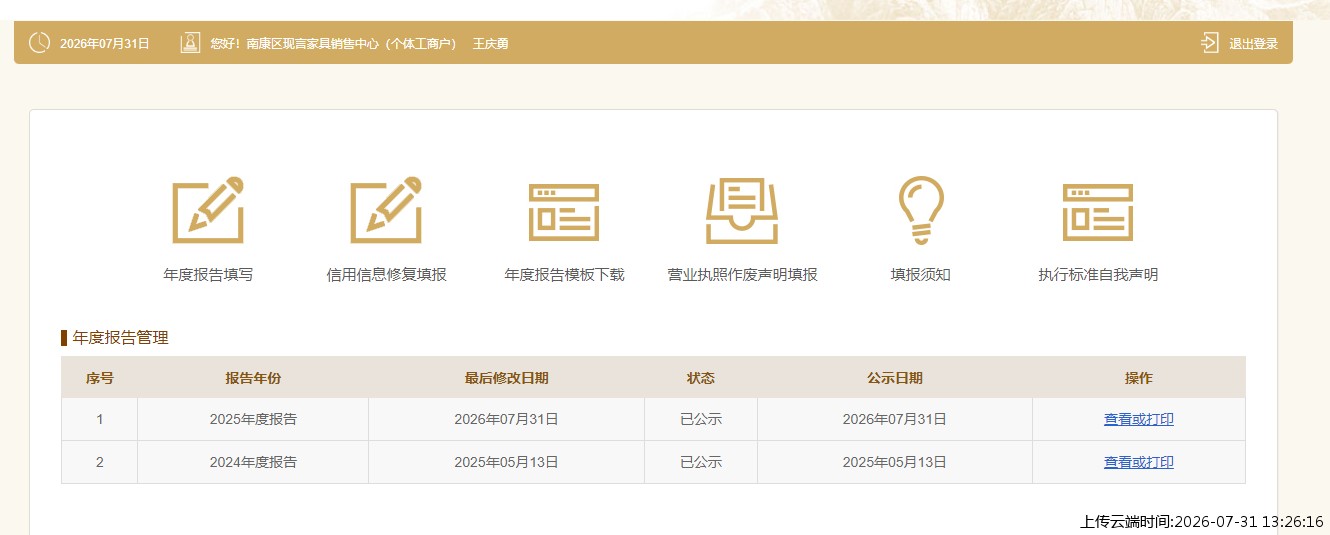Click the 年度报告模板下载 template icon
1330x535 pixels.
click(564, 212)
